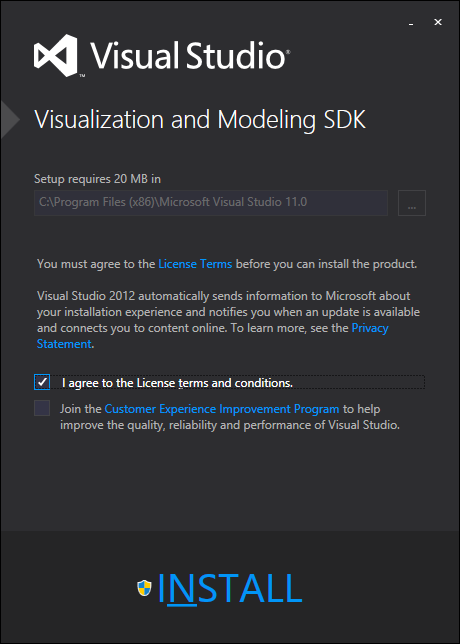Click the Visual Studio infinity logo icon
Image resolution: width=460 pixels, height=644 pixels.
56,55
